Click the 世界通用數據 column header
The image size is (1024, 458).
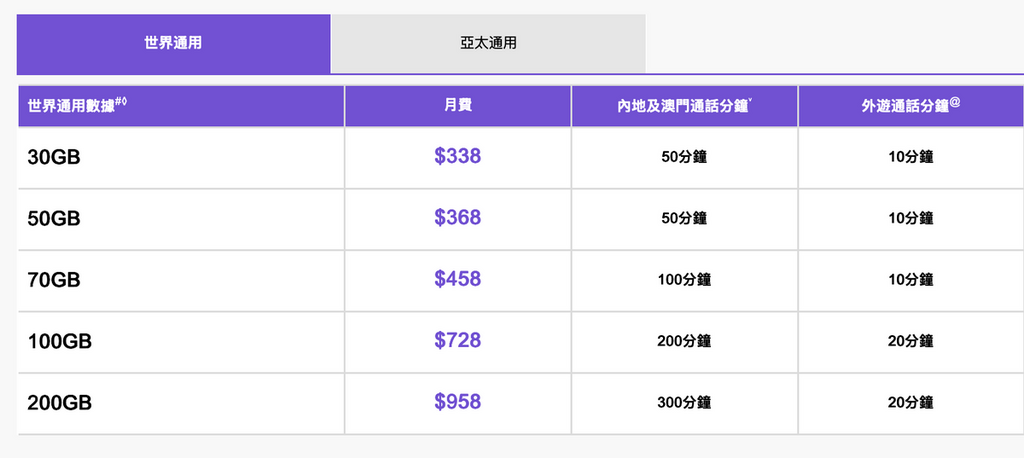tap(76, 105)
